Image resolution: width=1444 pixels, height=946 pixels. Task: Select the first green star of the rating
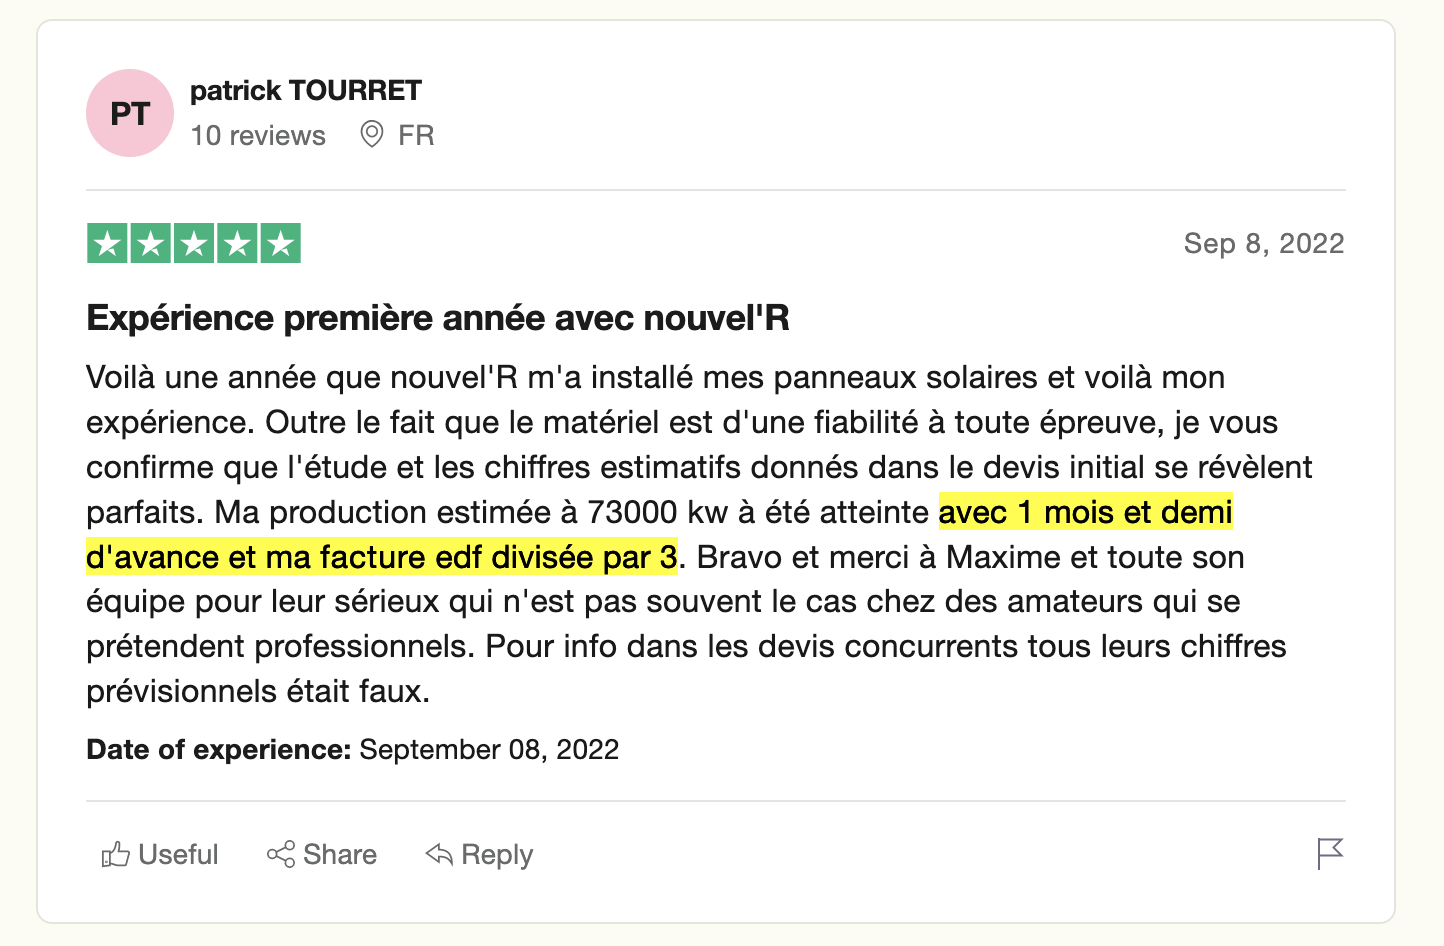[x=106, y=242]
